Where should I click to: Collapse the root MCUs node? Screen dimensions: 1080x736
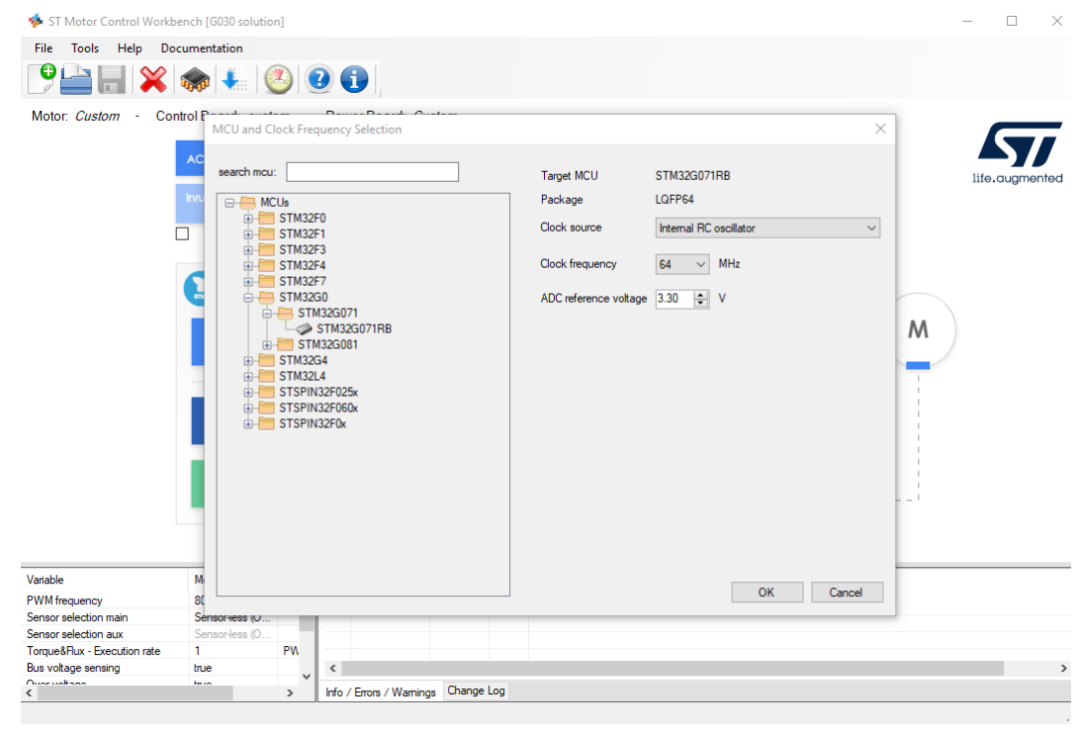[x=229, y=202]
